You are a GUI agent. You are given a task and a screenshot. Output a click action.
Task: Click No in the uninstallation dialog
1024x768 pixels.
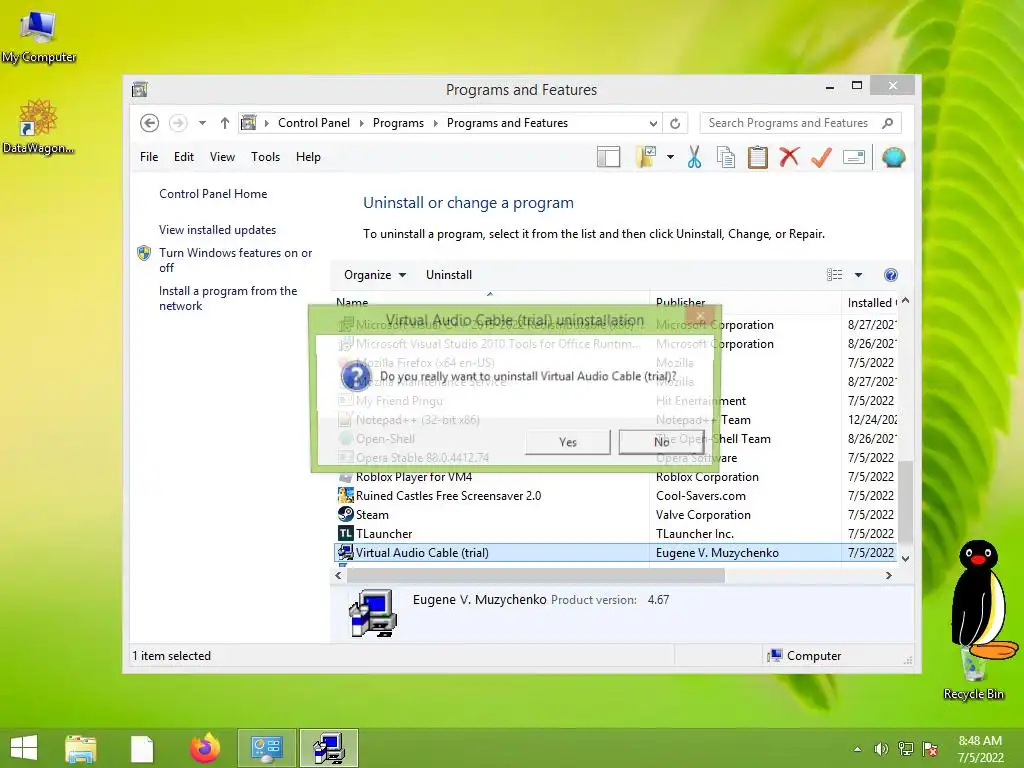(x=662, y=442)
